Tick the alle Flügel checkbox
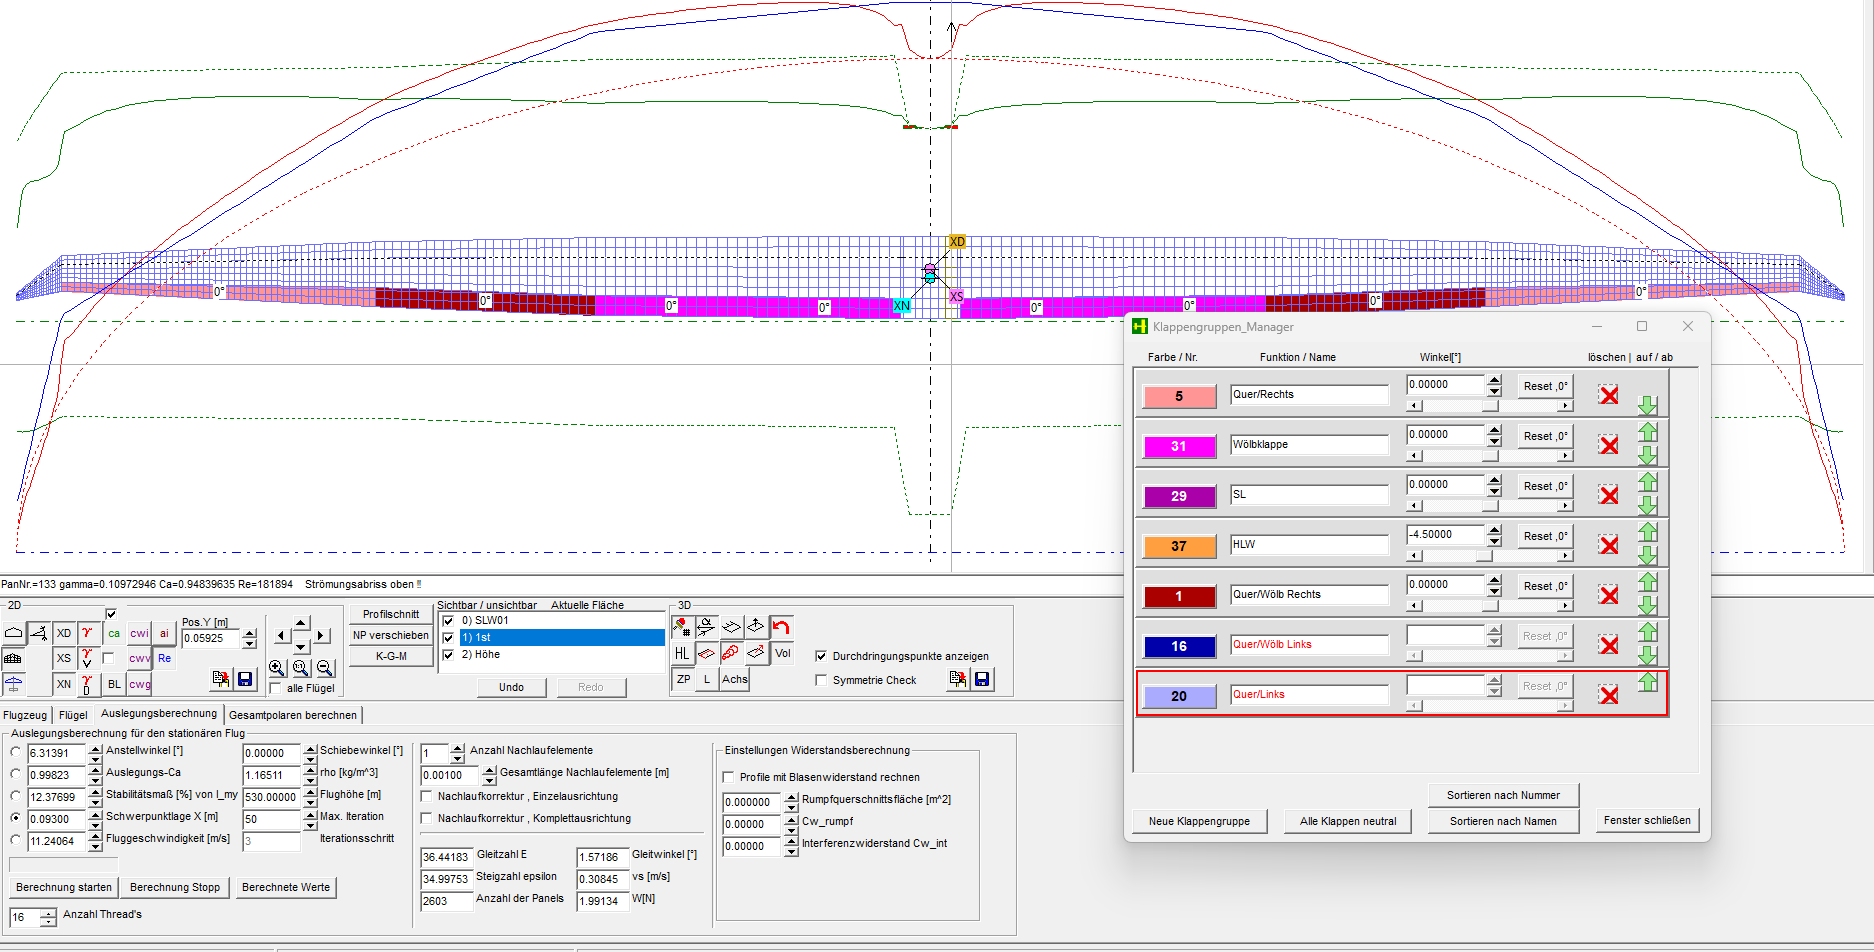Viewport: 1874px width, 952px height. click(x=276, y=688)
